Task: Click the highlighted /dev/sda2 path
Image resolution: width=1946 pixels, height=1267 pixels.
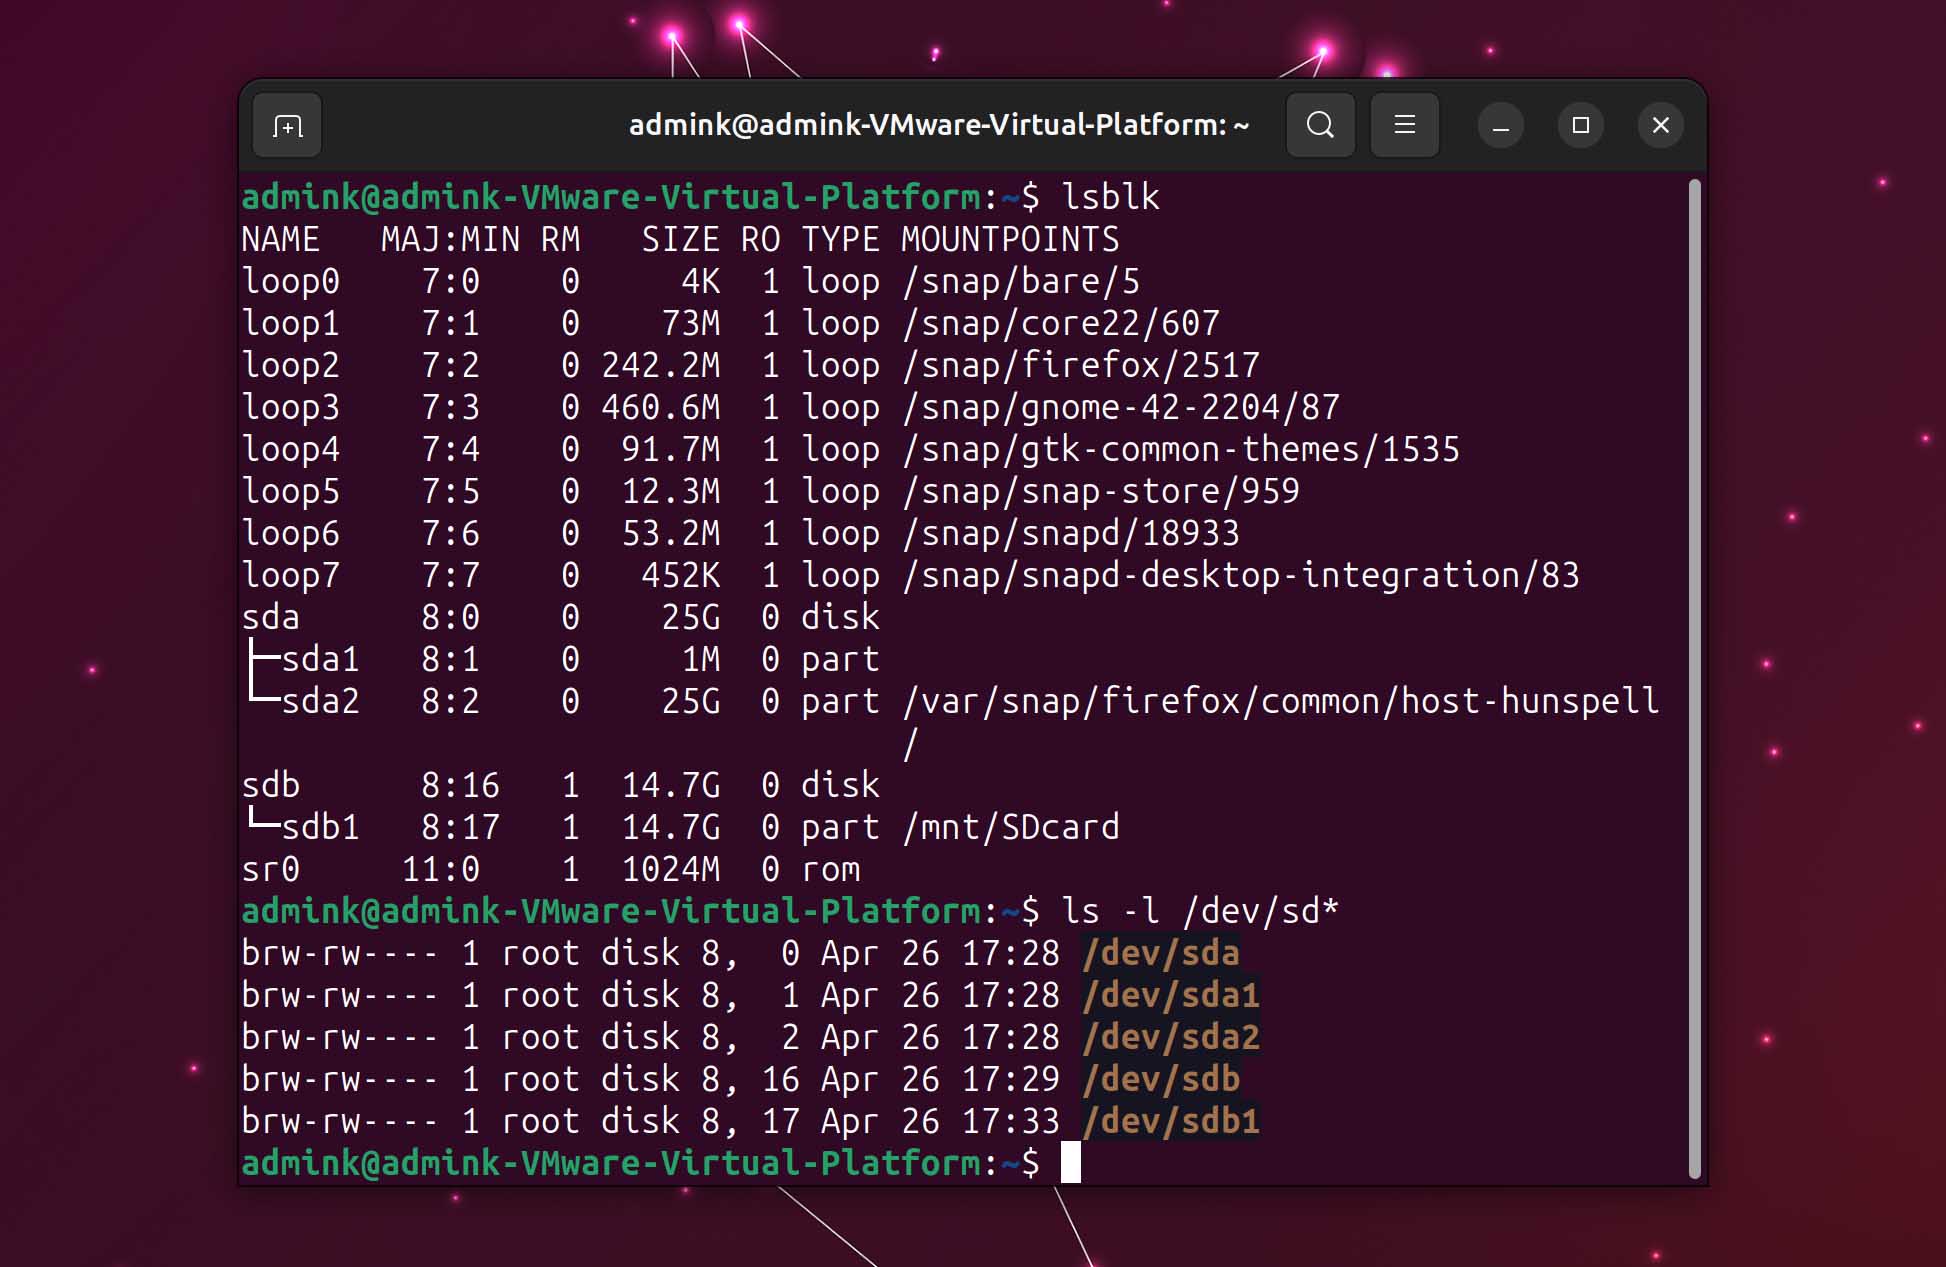Action: (1170, 1037)
